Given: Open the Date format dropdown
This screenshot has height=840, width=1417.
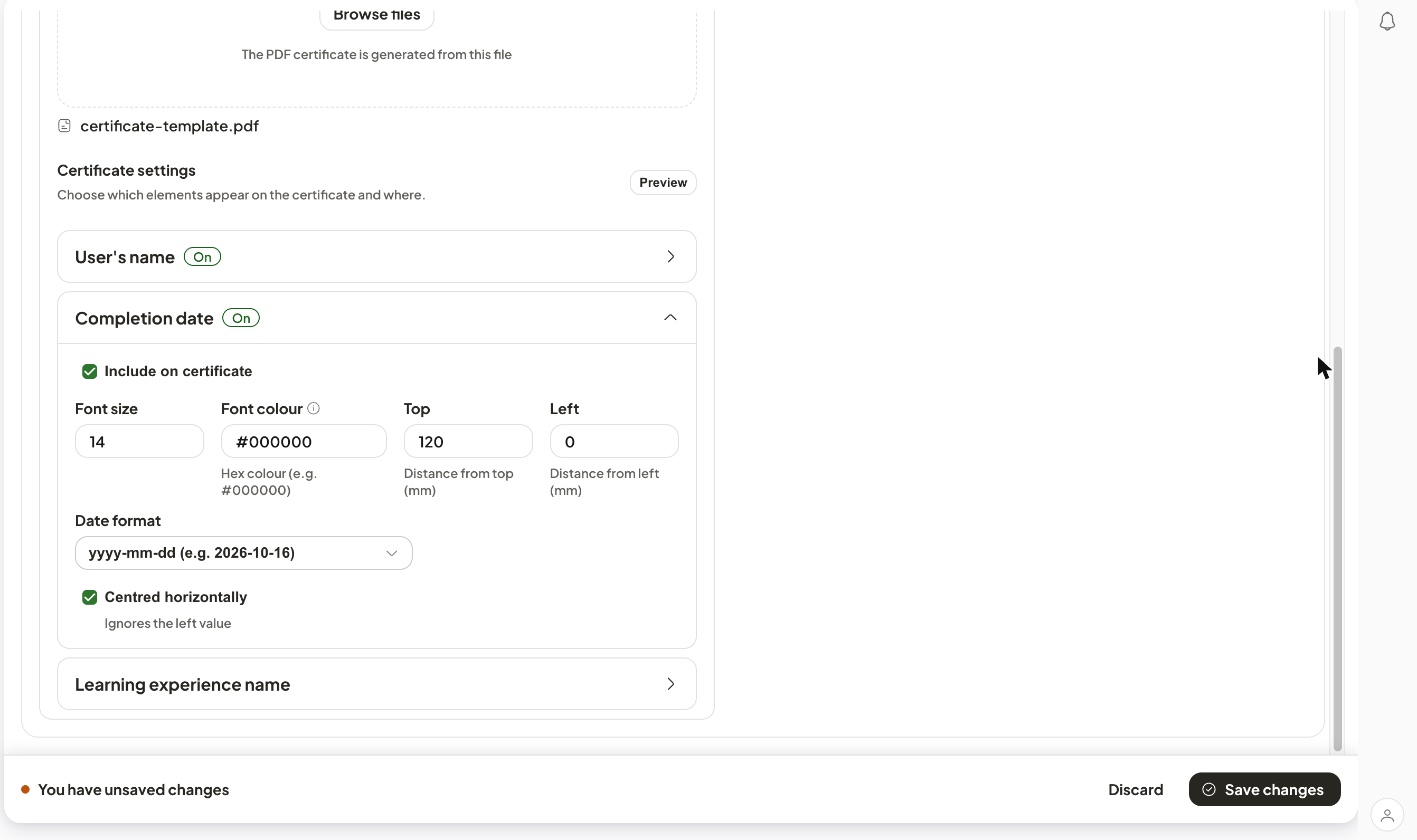Looking at the screenshot, I should click(x=244, y=553).
